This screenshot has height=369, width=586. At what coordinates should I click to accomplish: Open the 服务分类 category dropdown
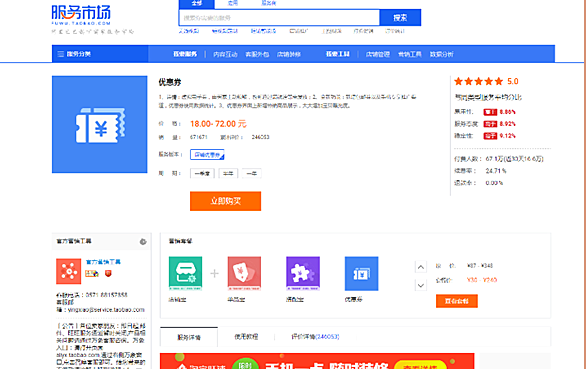tap(100, 54)
